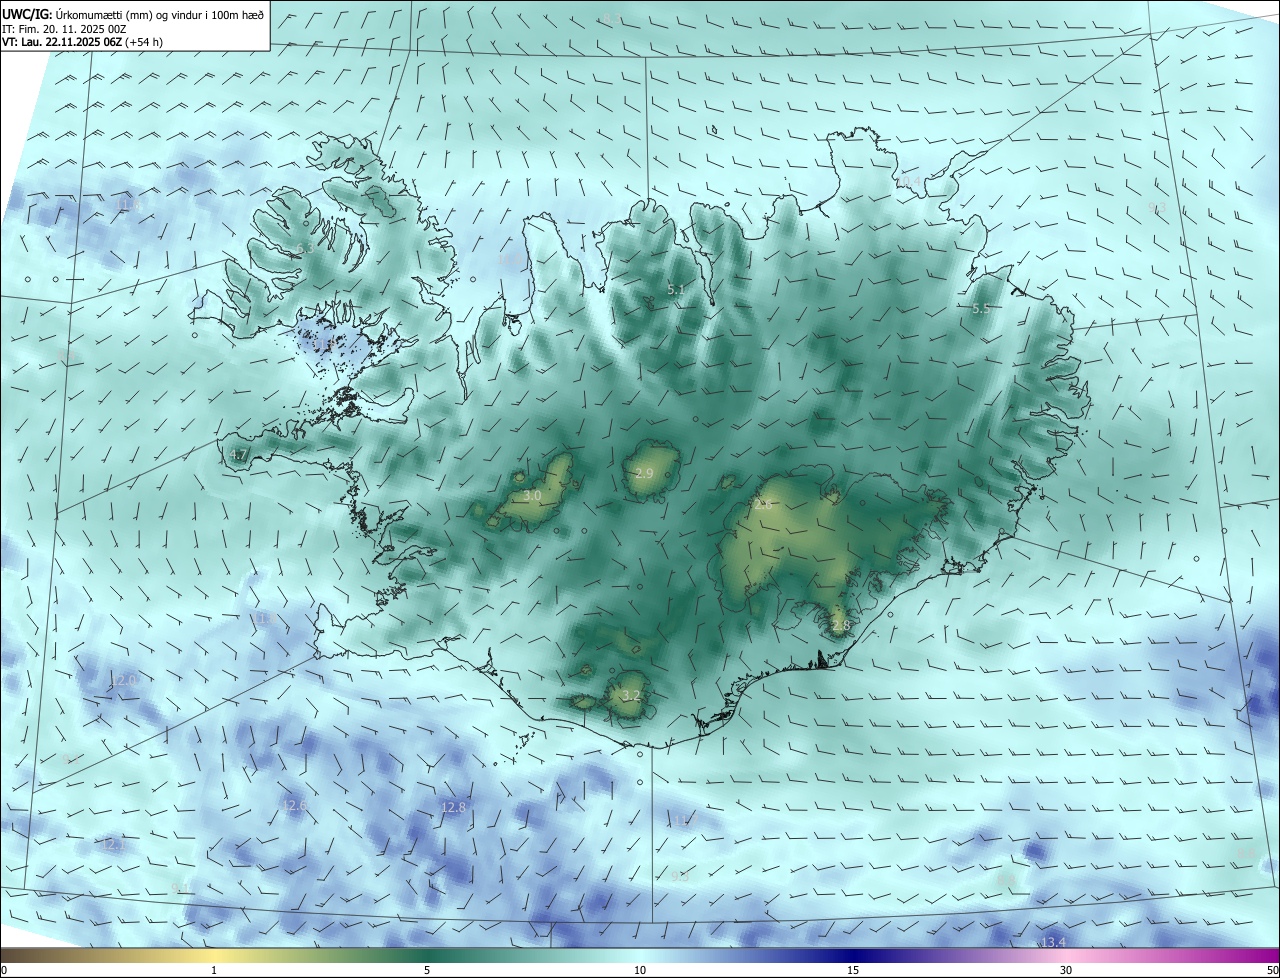Click the title 'Úrkomumætti (mm) og vindur í 100m hæð'
The width and height of the screenshot is (1280, 978).
point(158,14)
